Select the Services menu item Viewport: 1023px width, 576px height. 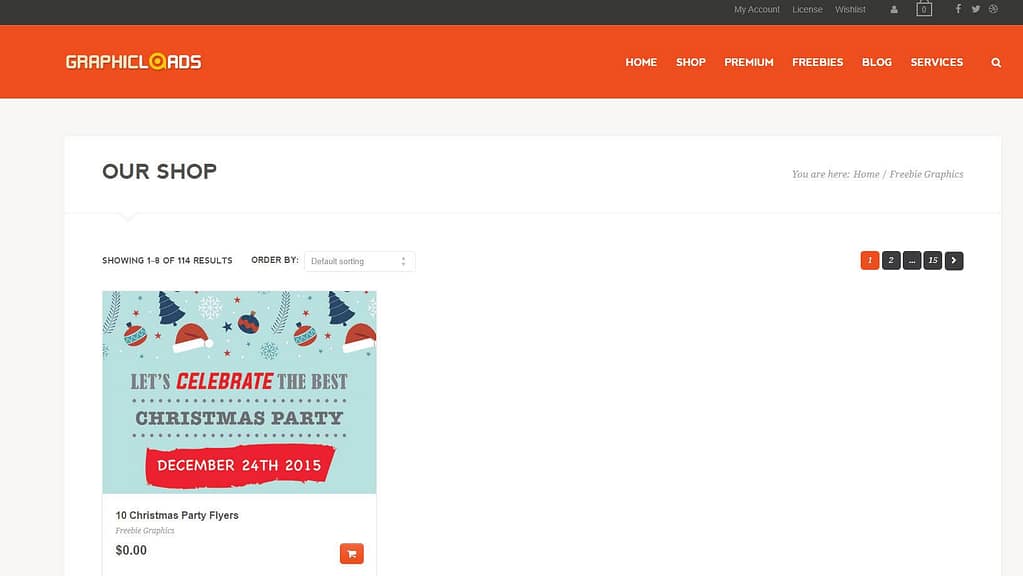click(936, 62)
